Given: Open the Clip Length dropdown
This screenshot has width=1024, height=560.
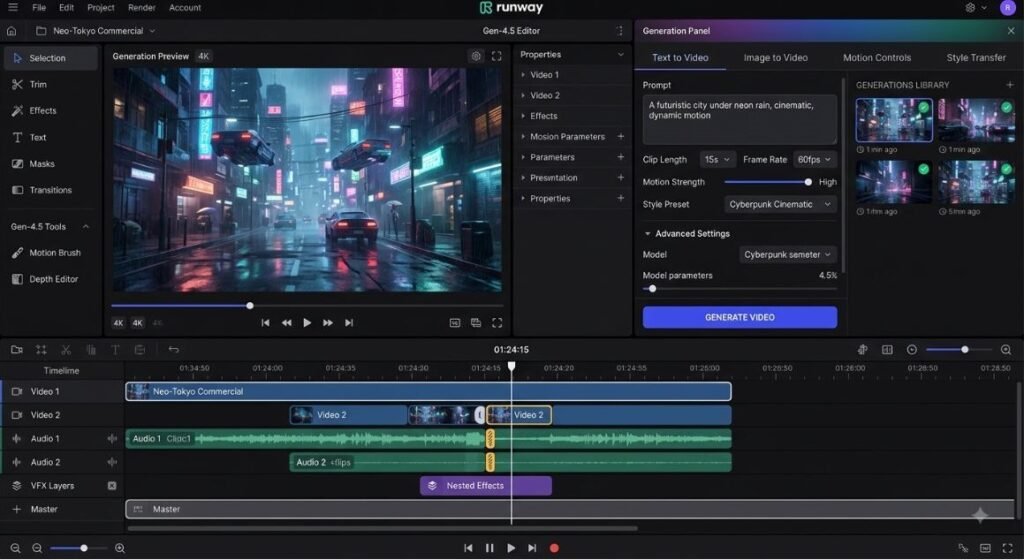Looking at the screenshot, I should click(717, 159).
